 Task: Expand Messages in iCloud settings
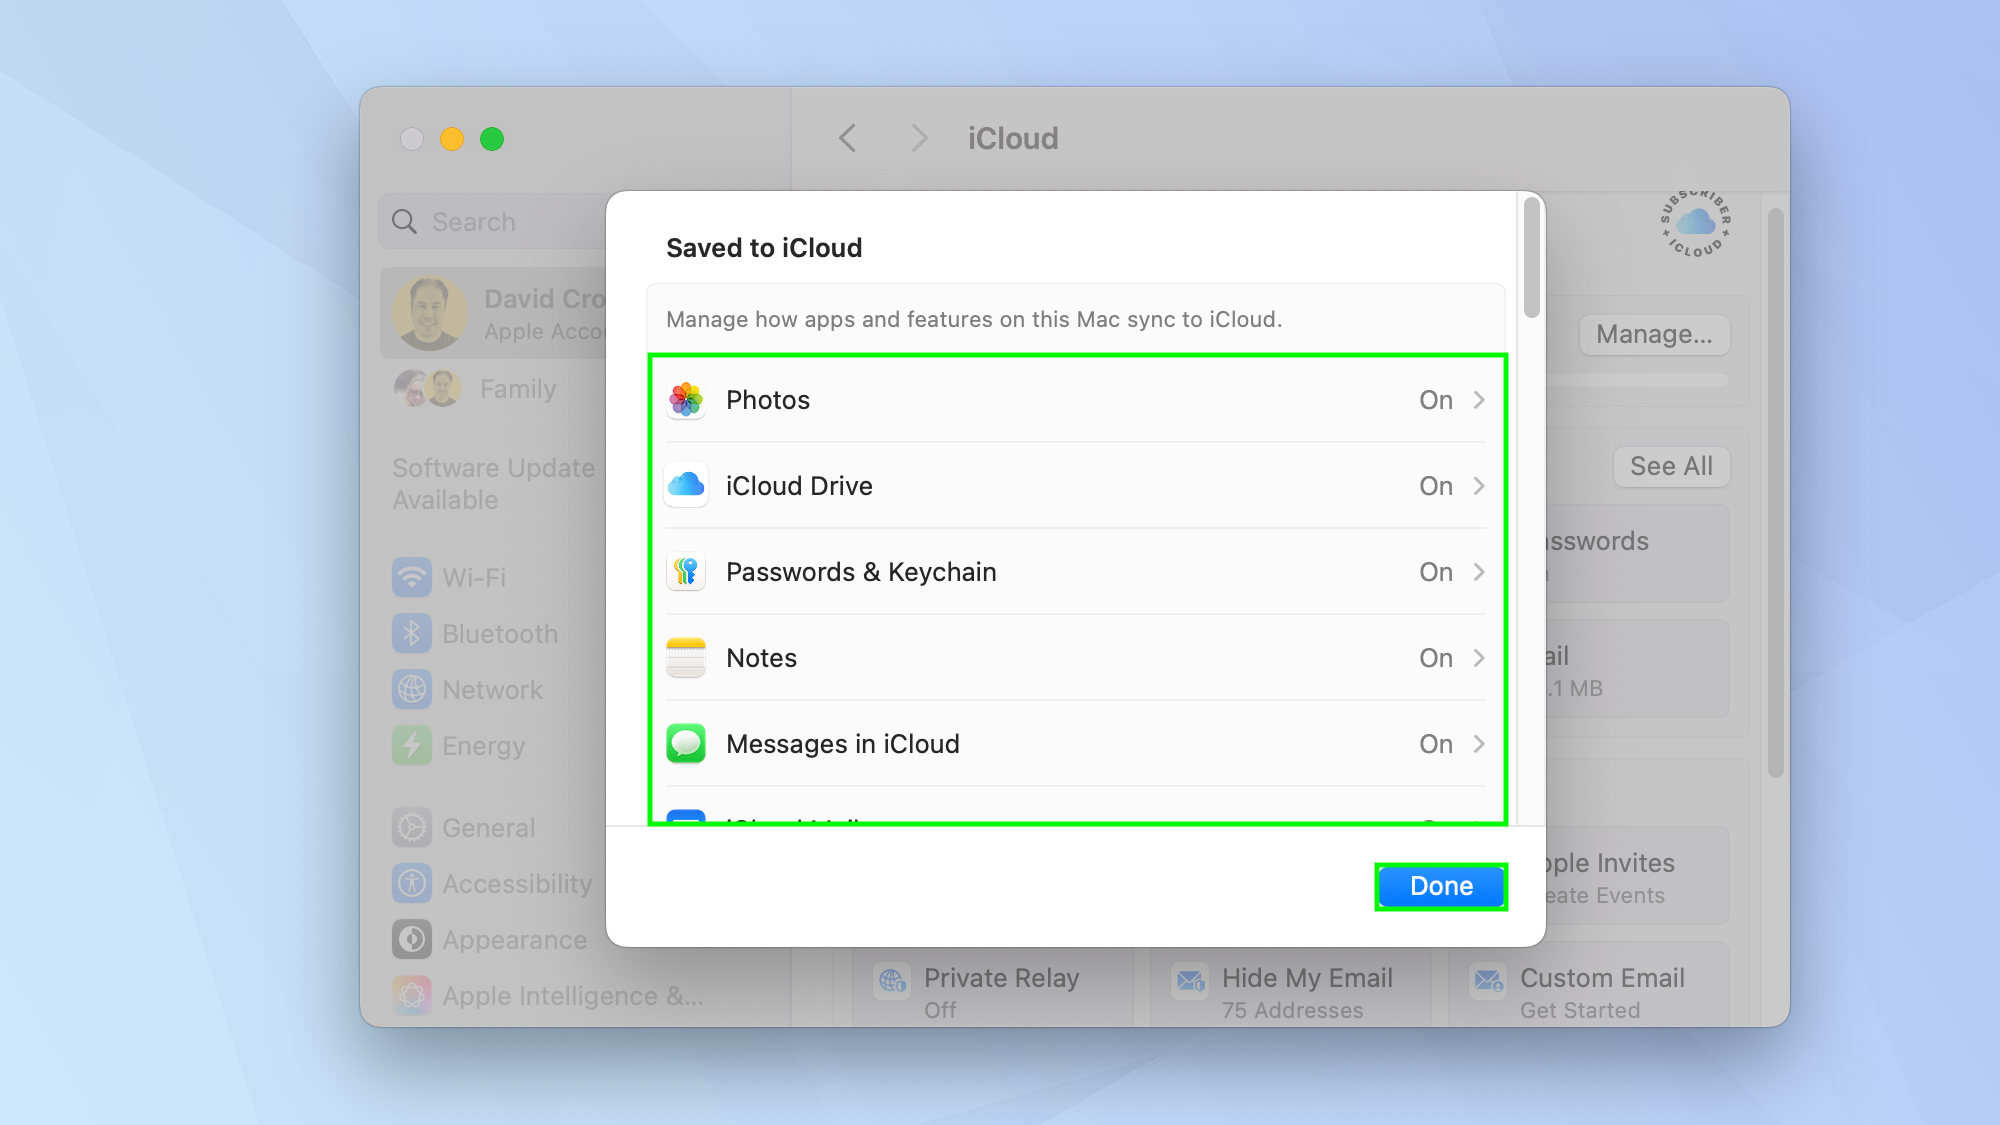click(1478, 743)
